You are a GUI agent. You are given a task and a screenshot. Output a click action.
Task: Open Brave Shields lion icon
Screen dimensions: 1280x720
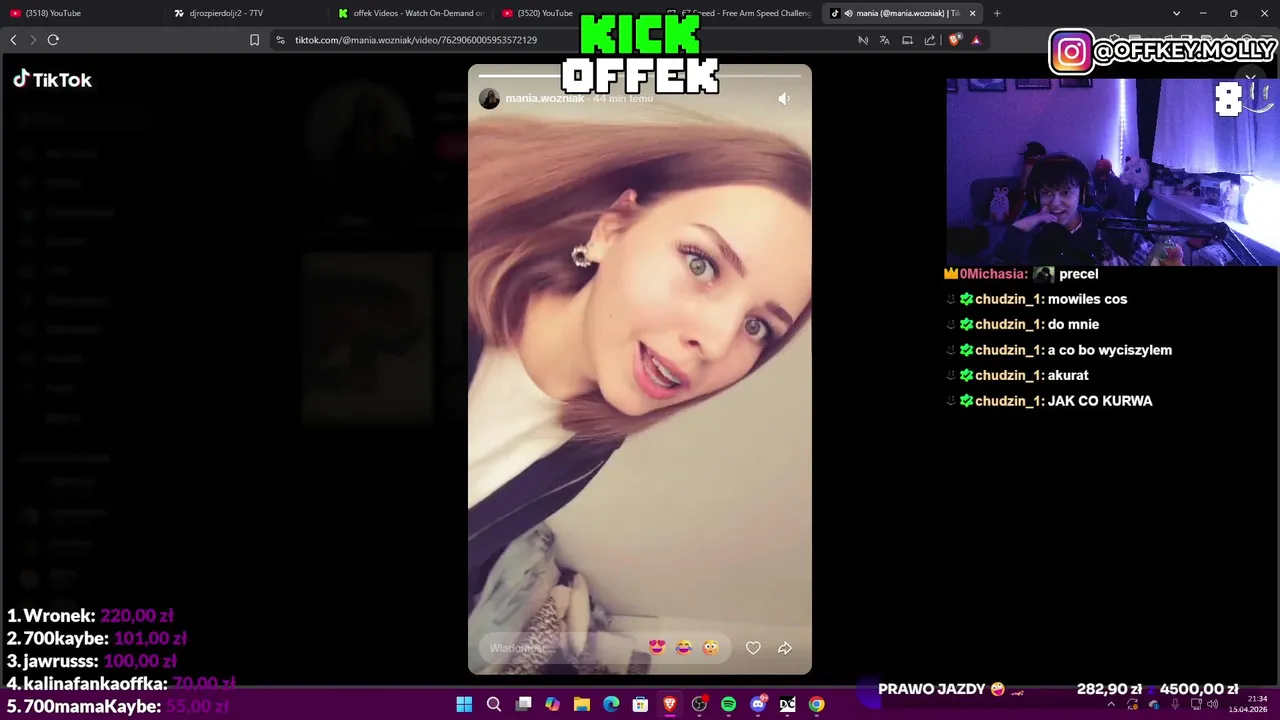(955, 40)
